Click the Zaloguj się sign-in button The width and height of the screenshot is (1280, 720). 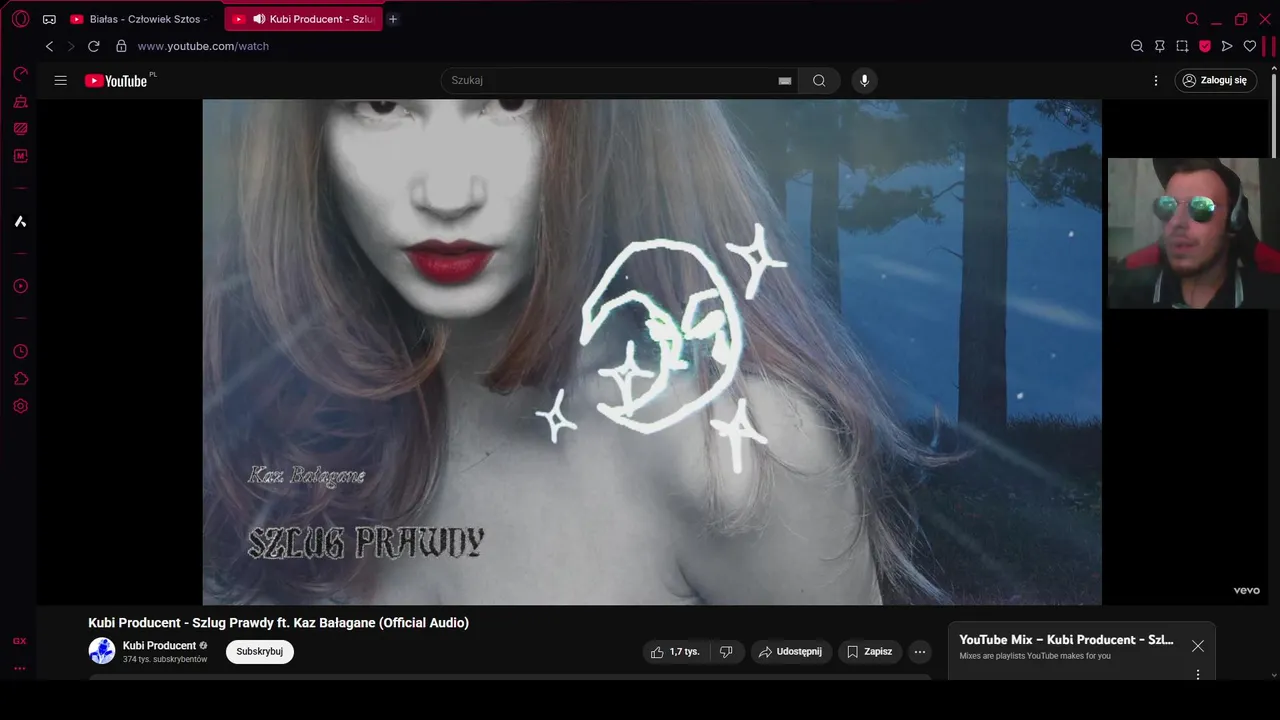[x=1216, y=80]
